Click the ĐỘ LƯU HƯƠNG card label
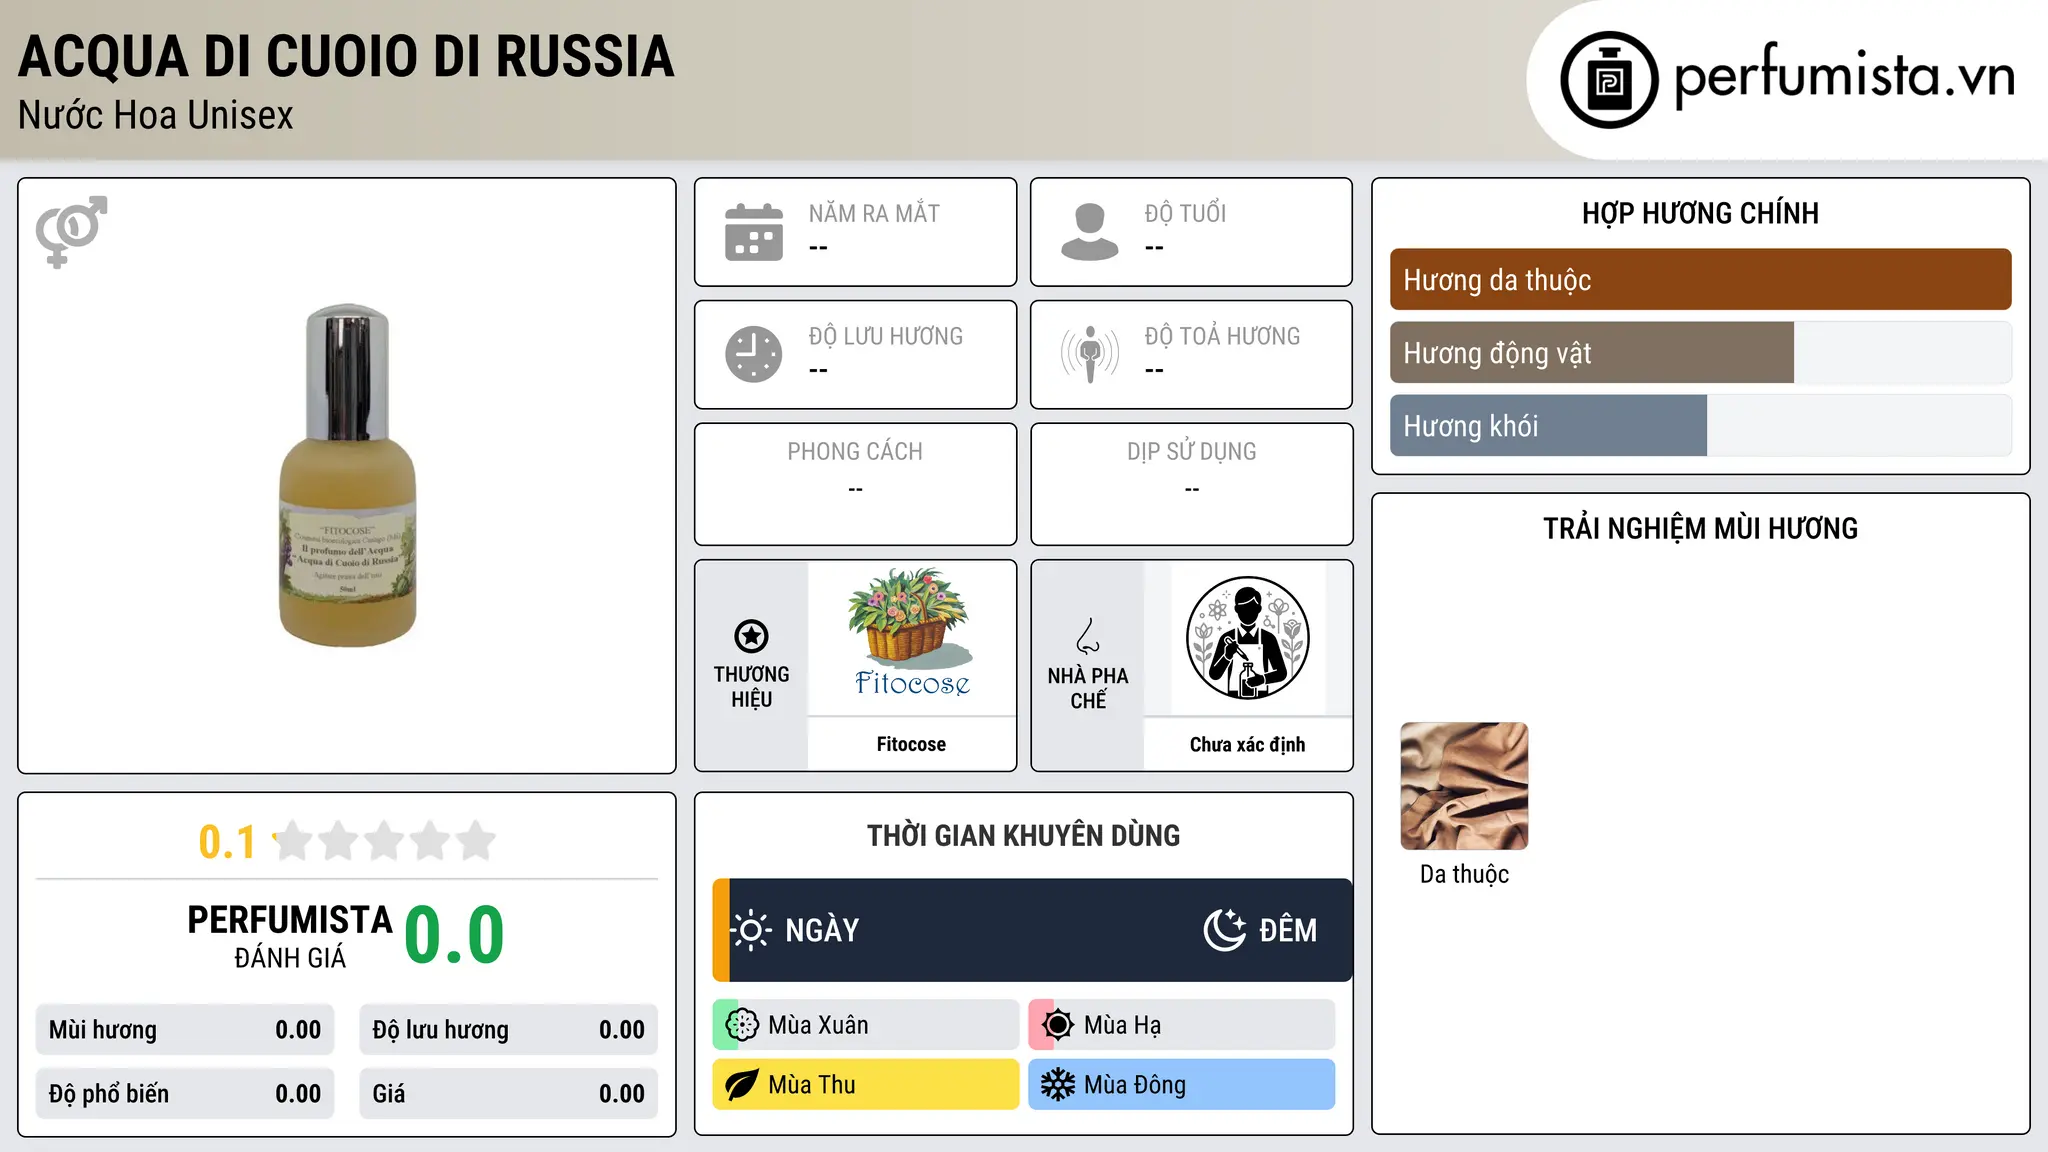The height and width of the screenshot is (1152, 2048). (x=886, y=336)
